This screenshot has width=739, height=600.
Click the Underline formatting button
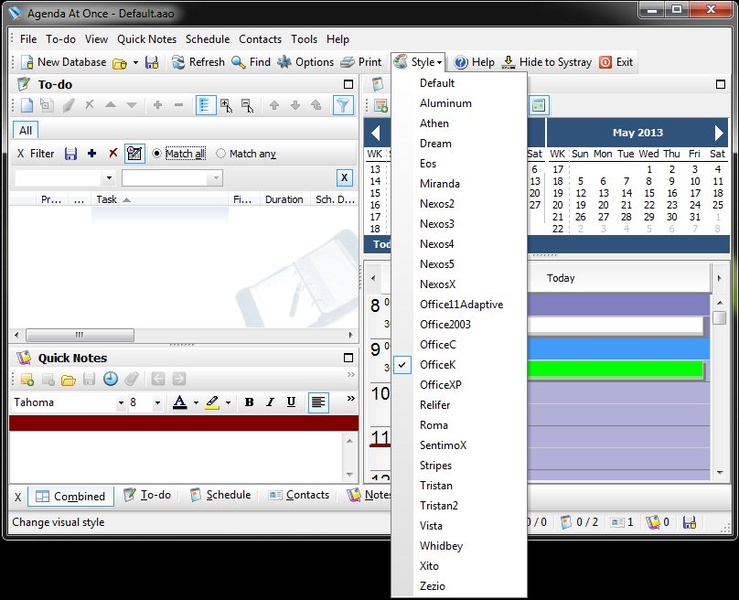click(291, 402)
